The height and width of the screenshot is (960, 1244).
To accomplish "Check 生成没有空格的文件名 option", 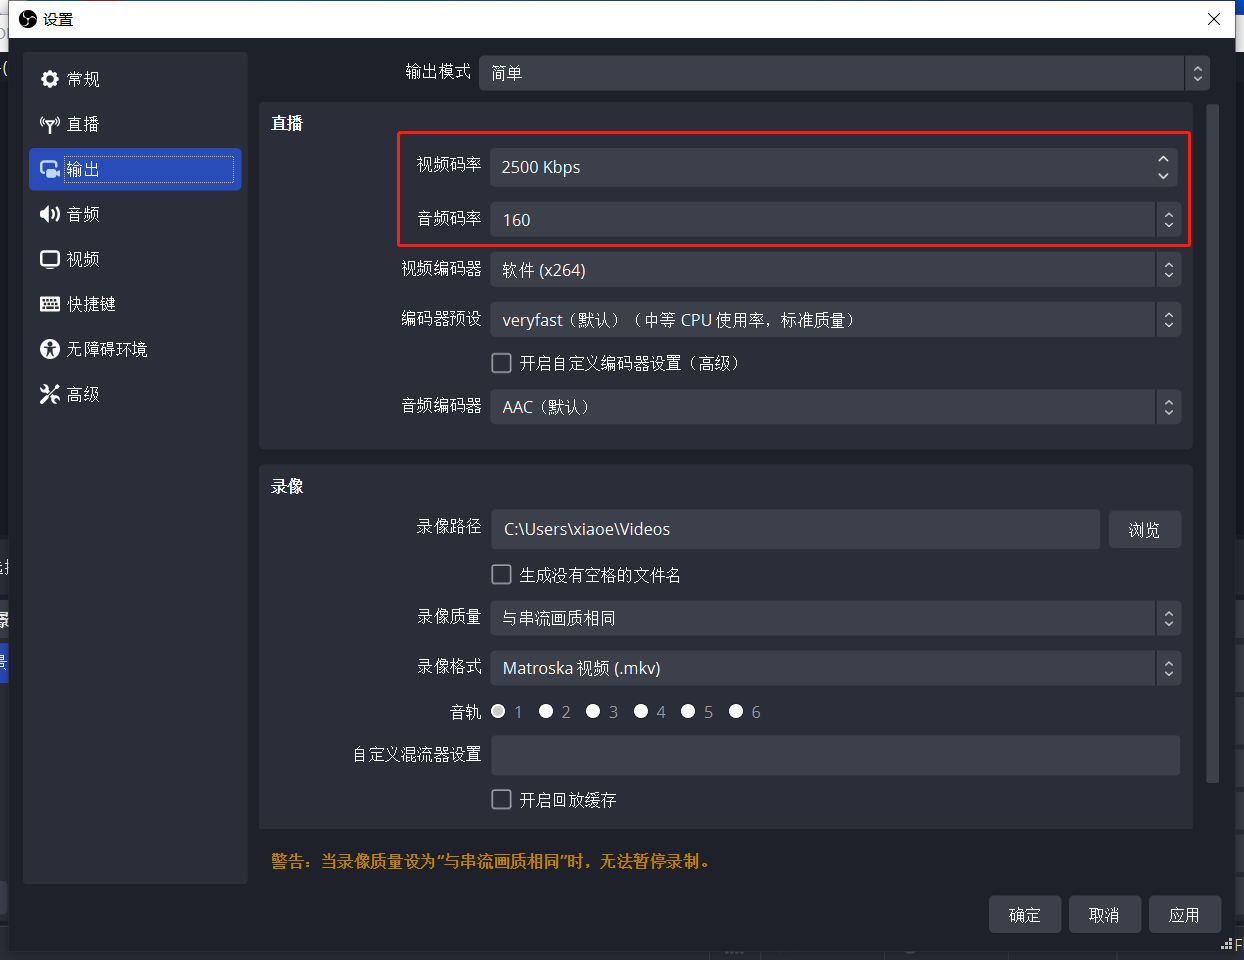I will (x=502, y=575).
